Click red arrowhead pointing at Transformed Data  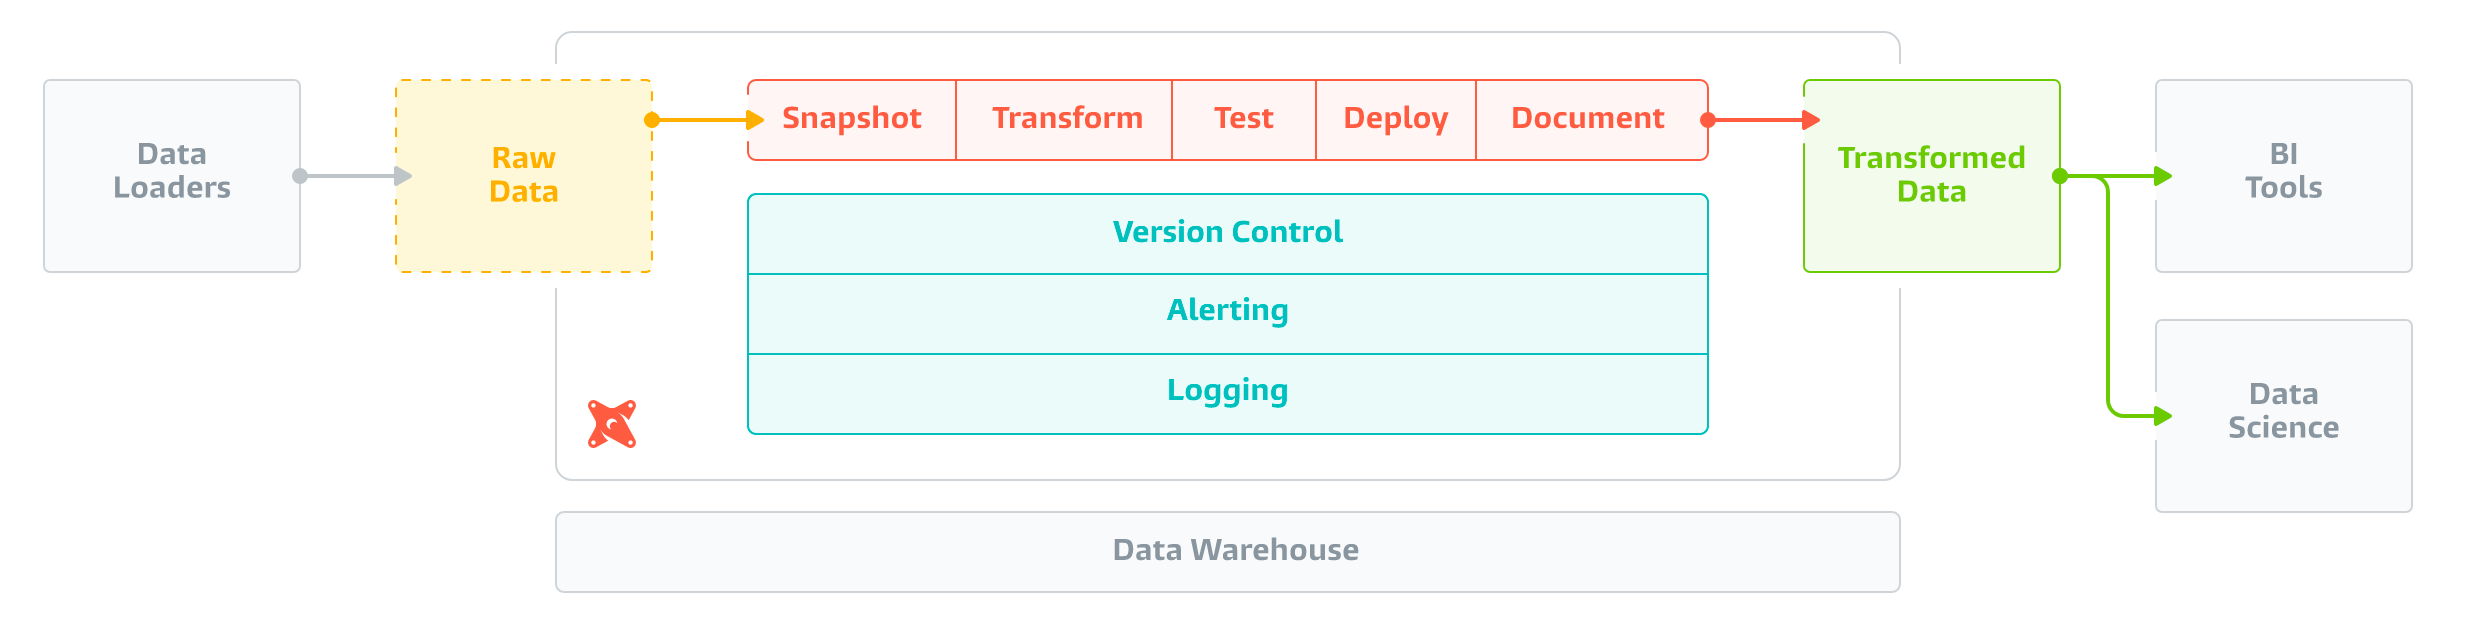[1810, 120]
